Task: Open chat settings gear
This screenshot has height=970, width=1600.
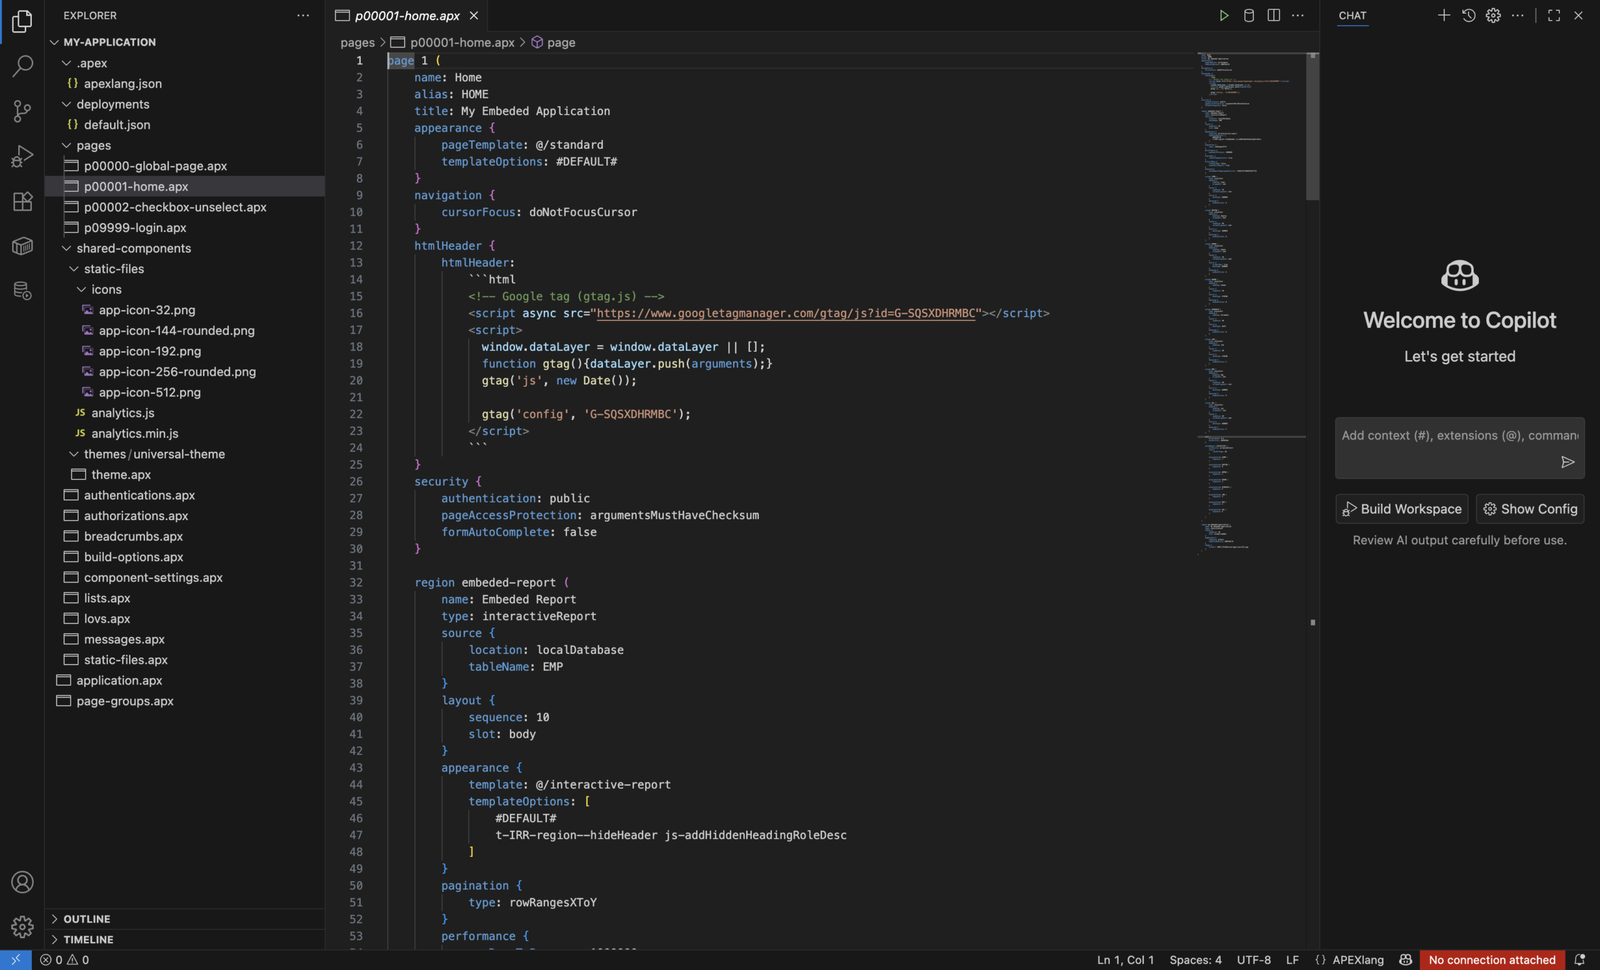Action: (x=1493, y=15)
